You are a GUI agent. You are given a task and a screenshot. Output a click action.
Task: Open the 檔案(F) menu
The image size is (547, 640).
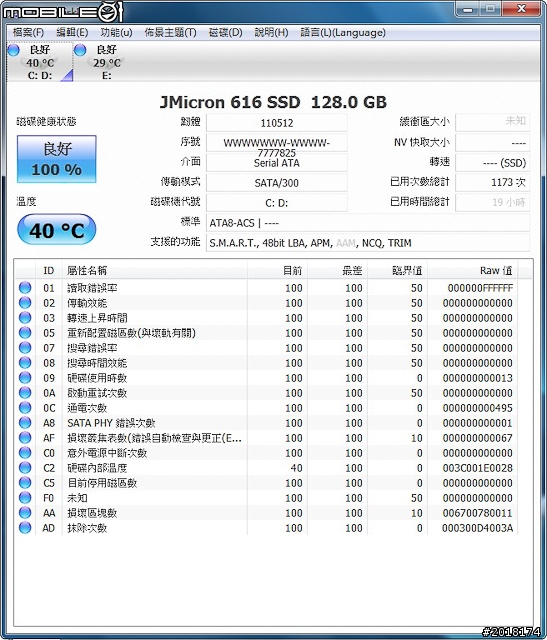(28, 32)
